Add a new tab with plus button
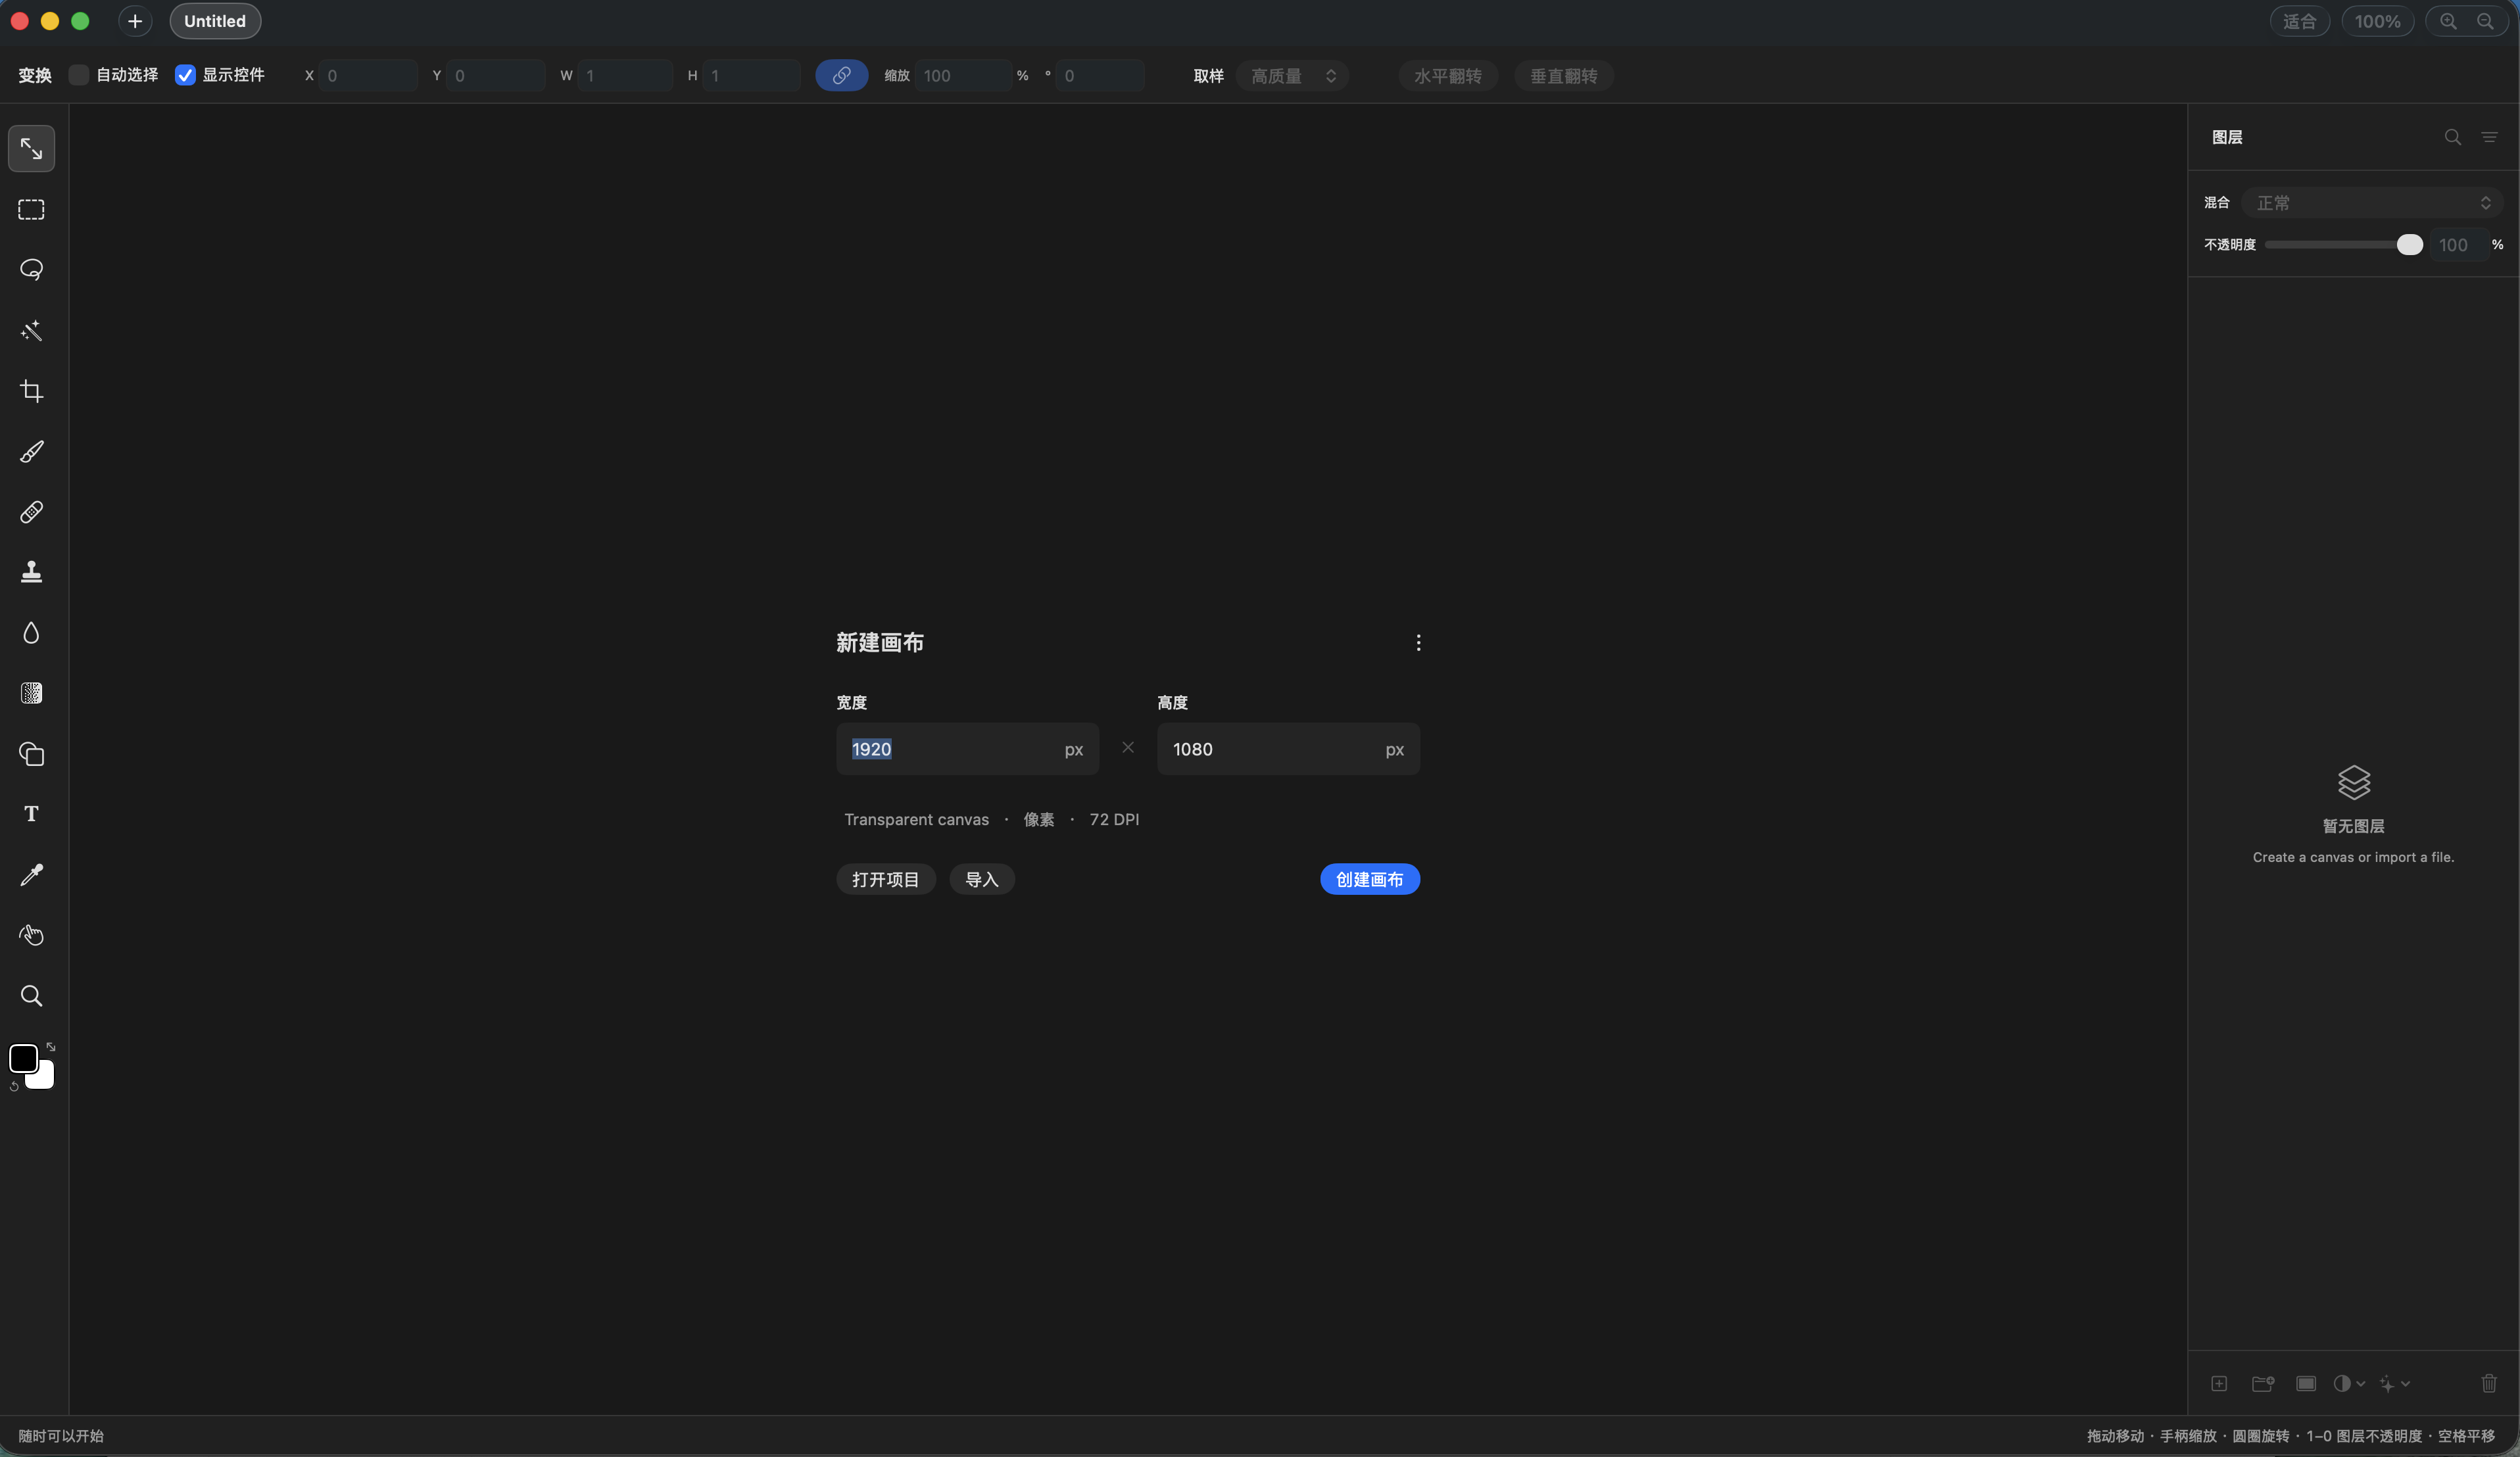Viewport: 2520px width, 1457px height. [135, 21]
